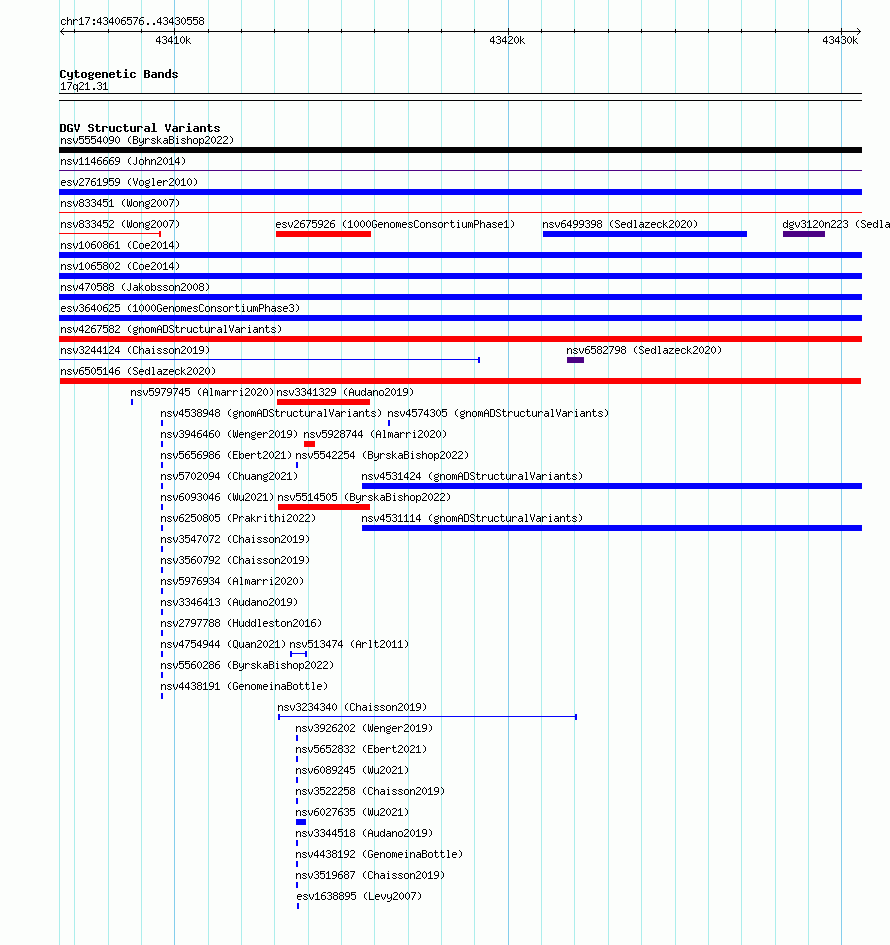Open nsv3519687 (Chaisson2019) label

[x=370, y=876]
